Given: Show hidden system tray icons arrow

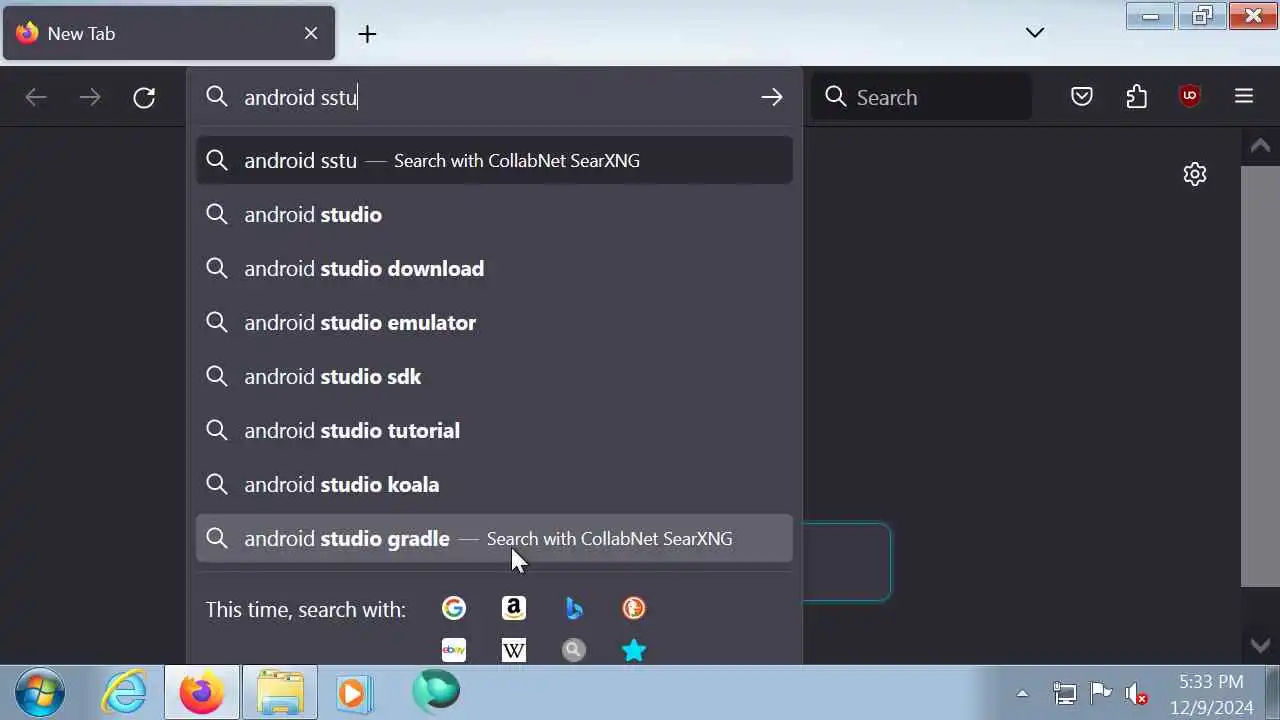Looking at the screenshot, I should [1022, 693].
